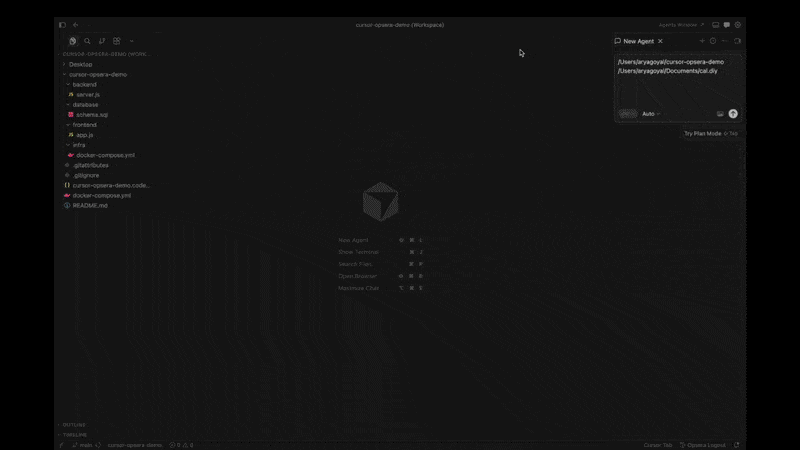Screen dimensions: 800x450
Task: Start a new chat with the plus icon
Action: click(702, 41)
